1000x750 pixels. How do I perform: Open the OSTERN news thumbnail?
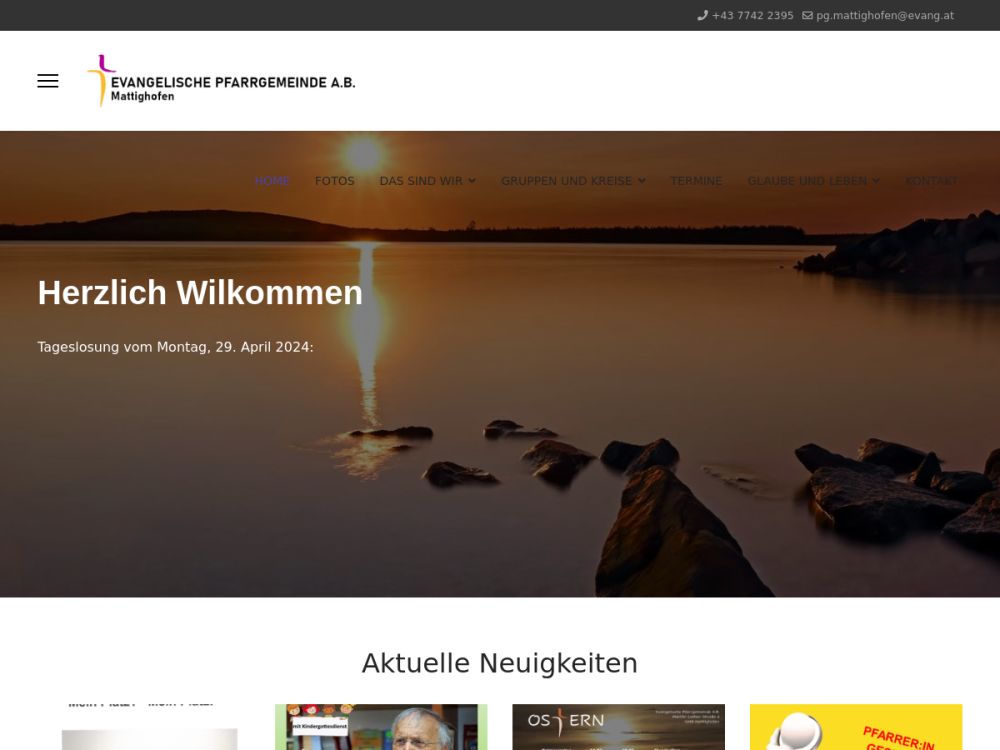click(x=618, y=727)
